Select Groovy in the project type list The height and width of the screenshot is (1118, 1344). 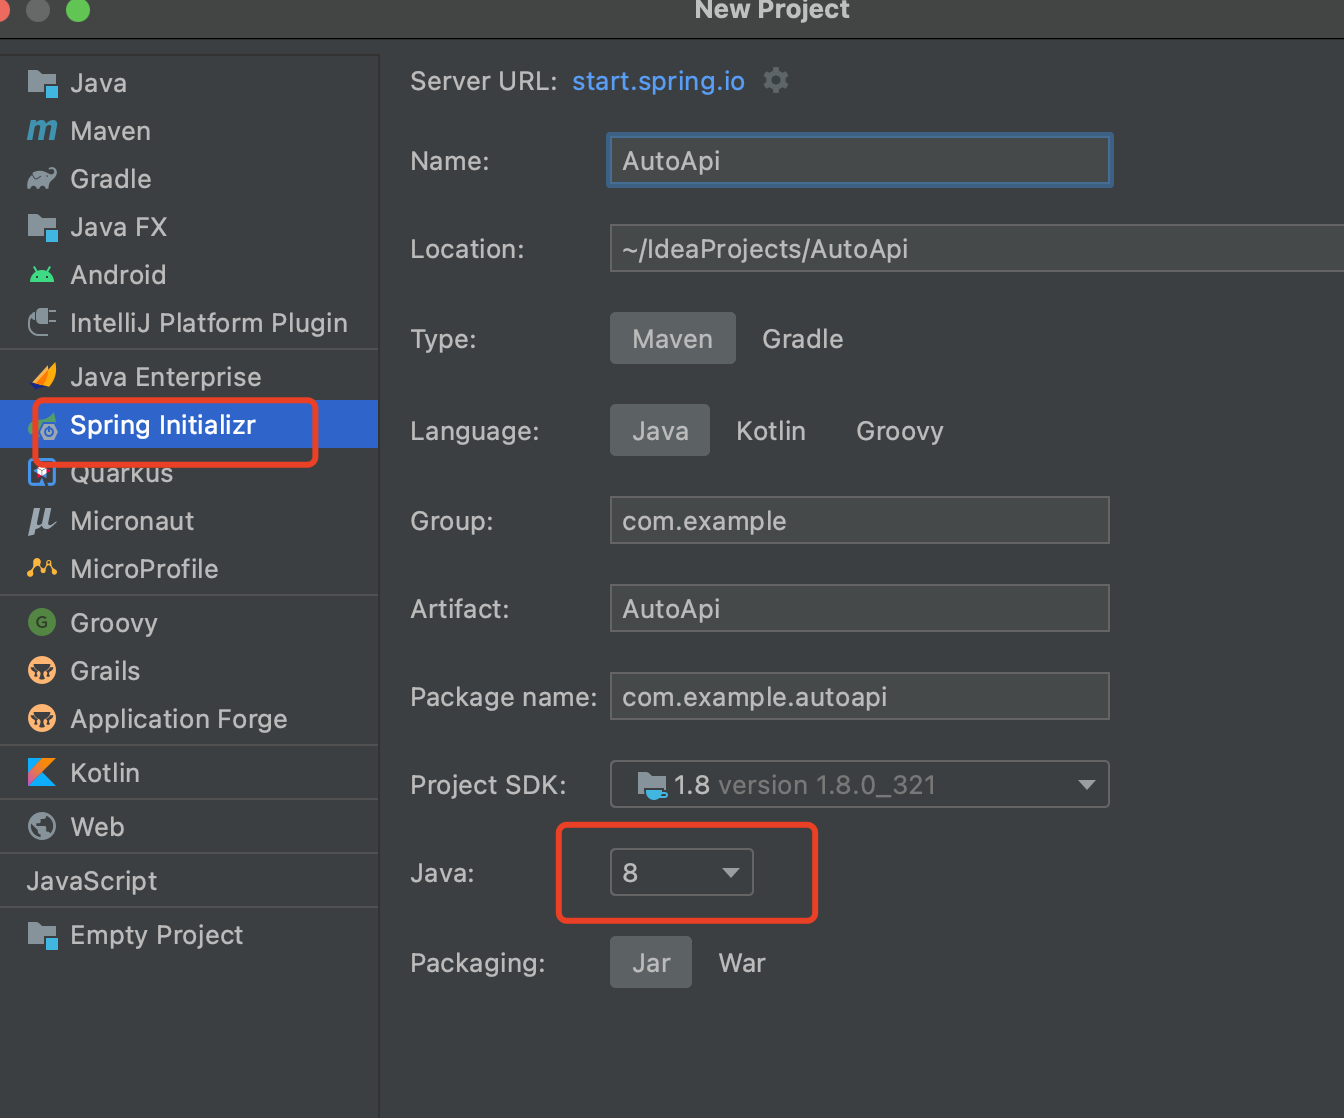click(x=189, y=623)
